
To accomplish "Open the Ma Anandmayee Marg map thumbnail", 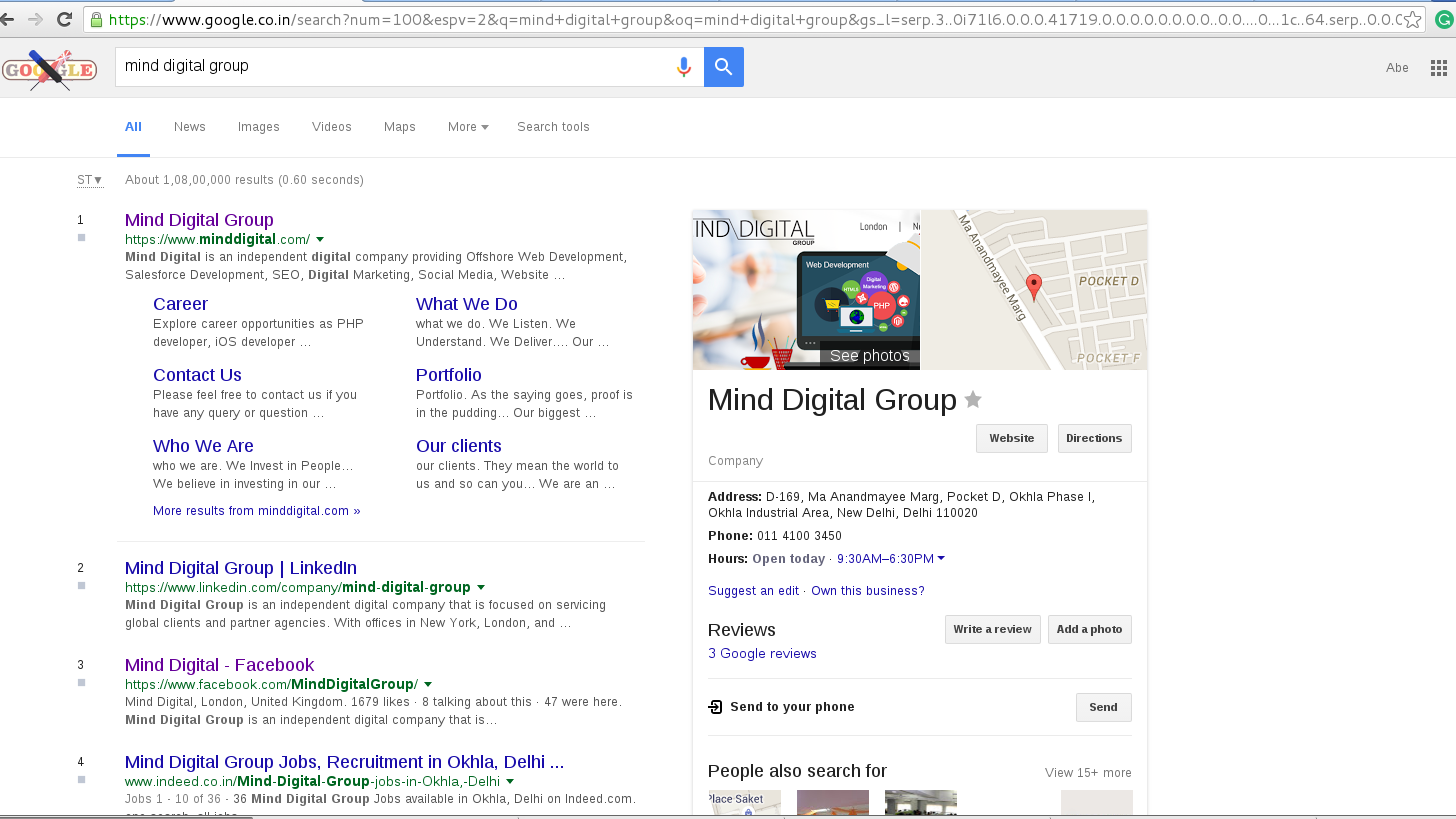I will 1034,290.
